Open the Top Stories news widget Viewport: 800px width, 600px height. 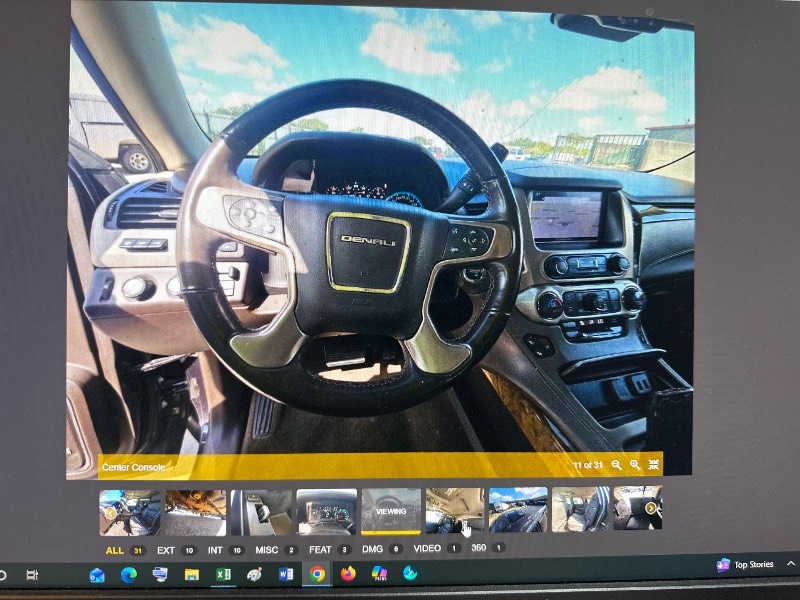[x=745, y=565]
